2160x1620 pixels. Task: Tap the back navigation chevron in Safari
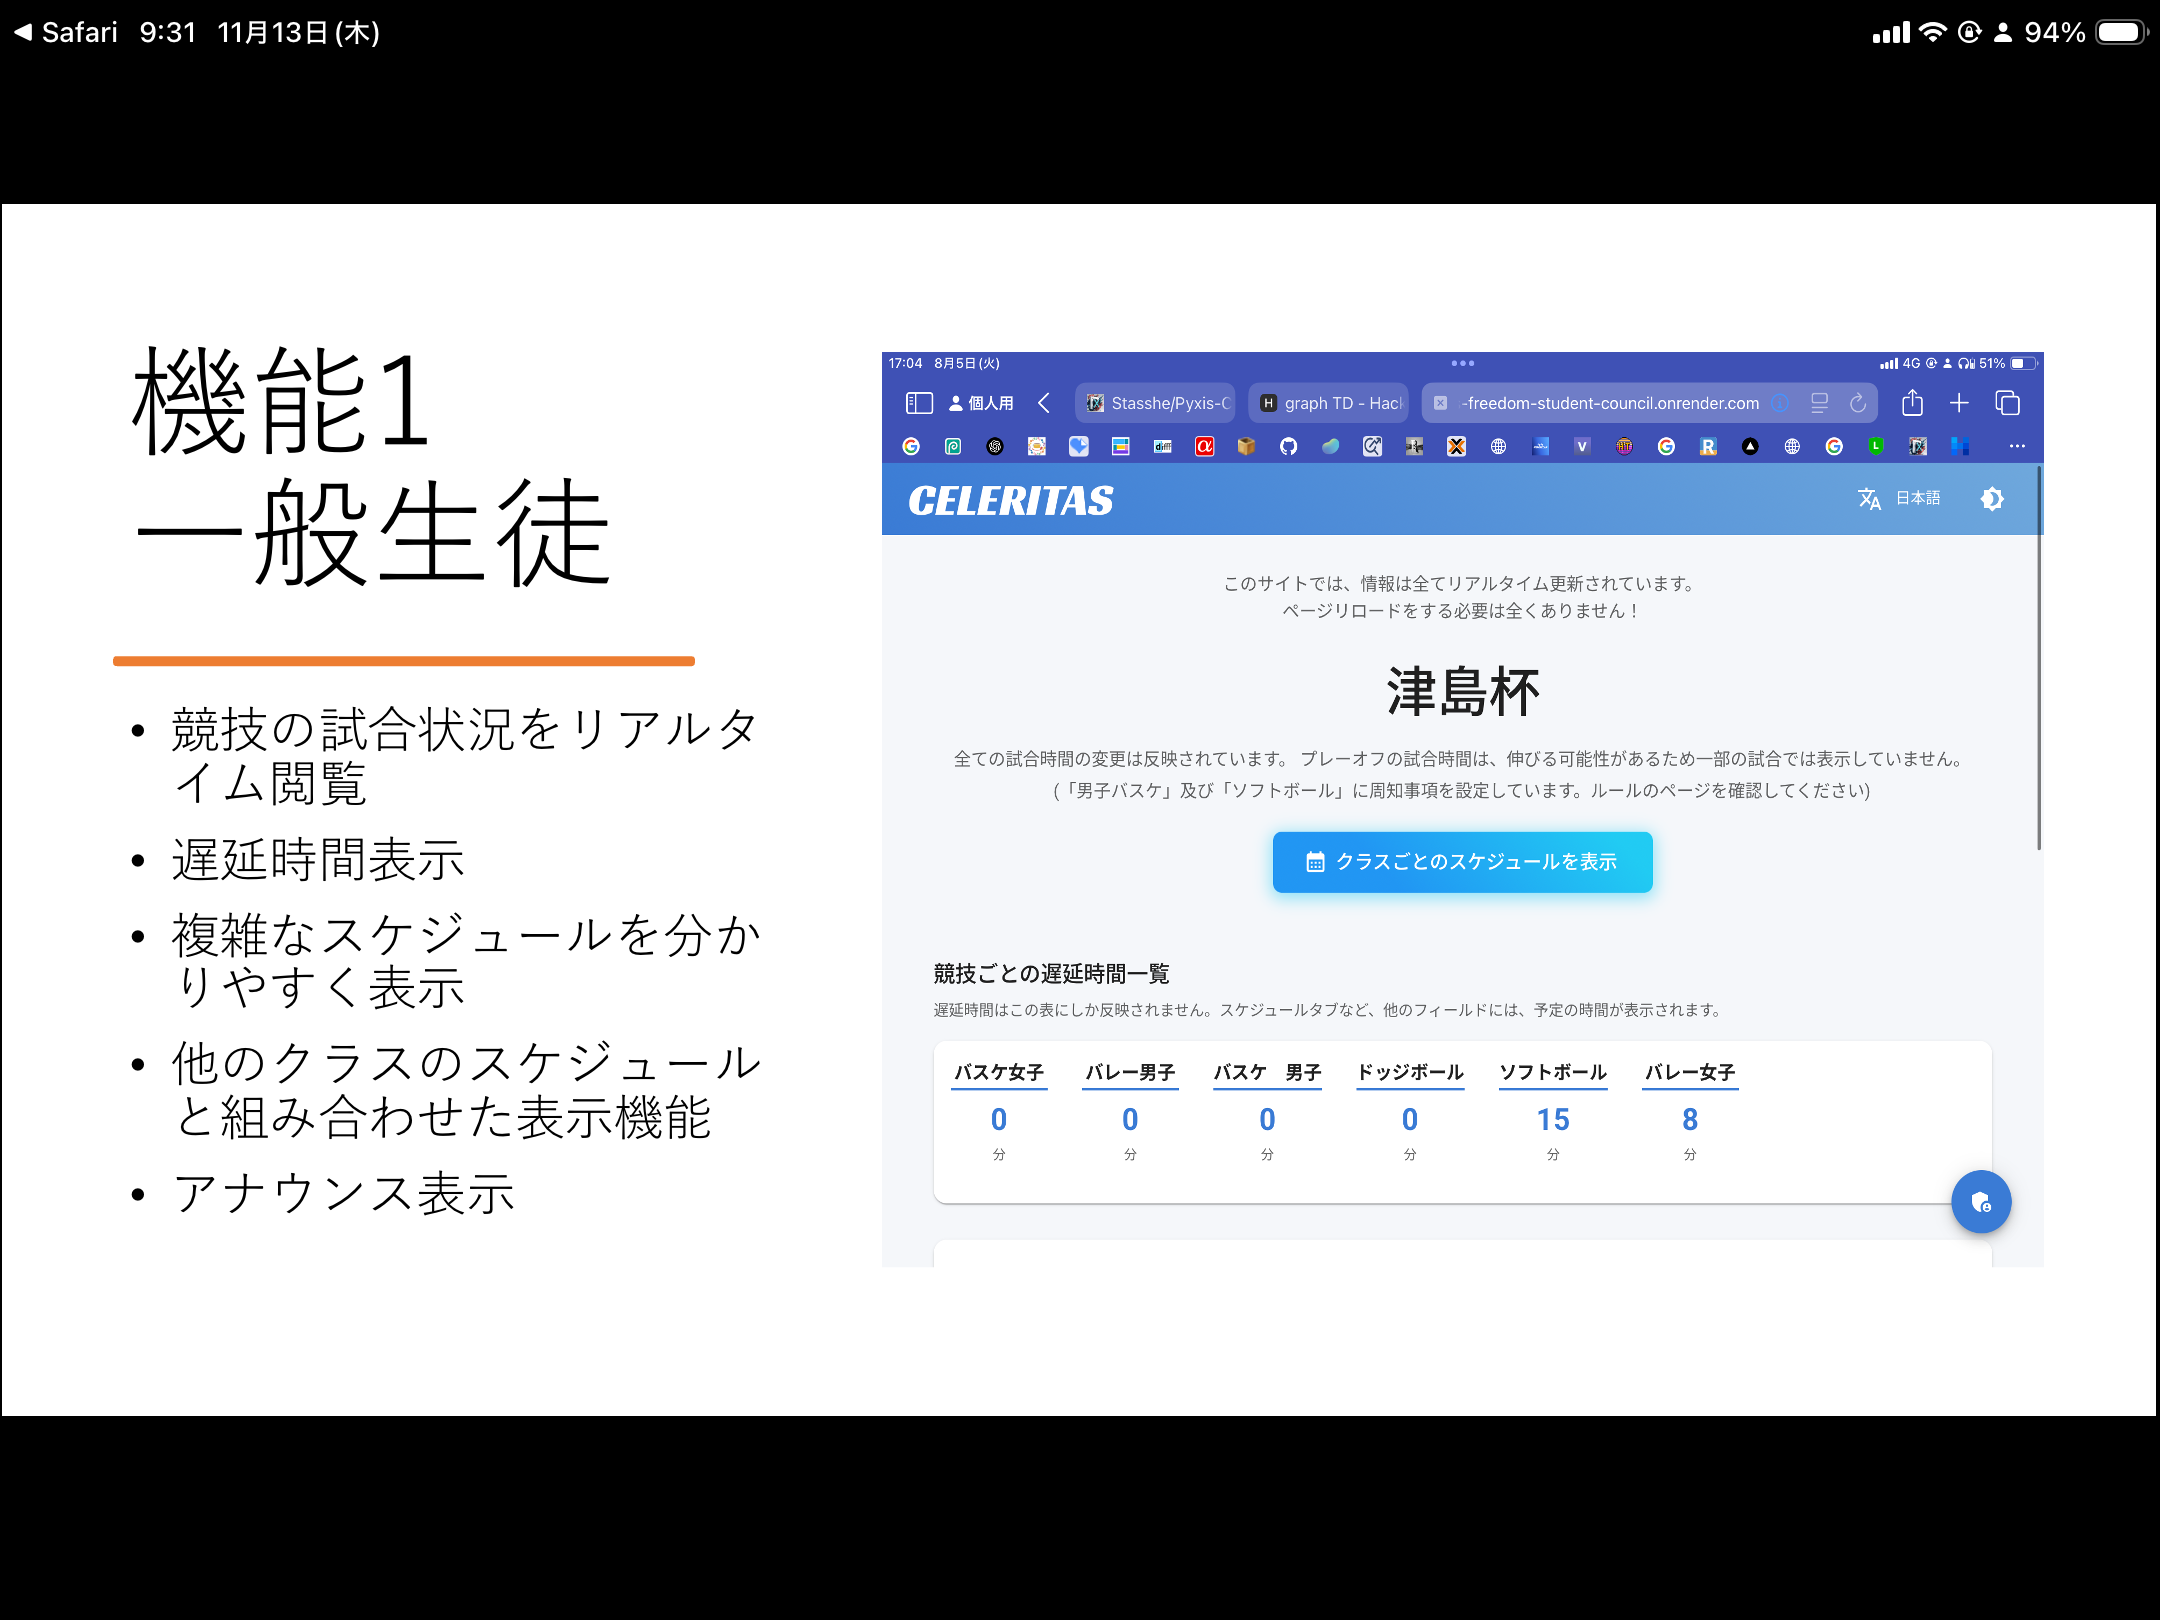point(1045,403)
